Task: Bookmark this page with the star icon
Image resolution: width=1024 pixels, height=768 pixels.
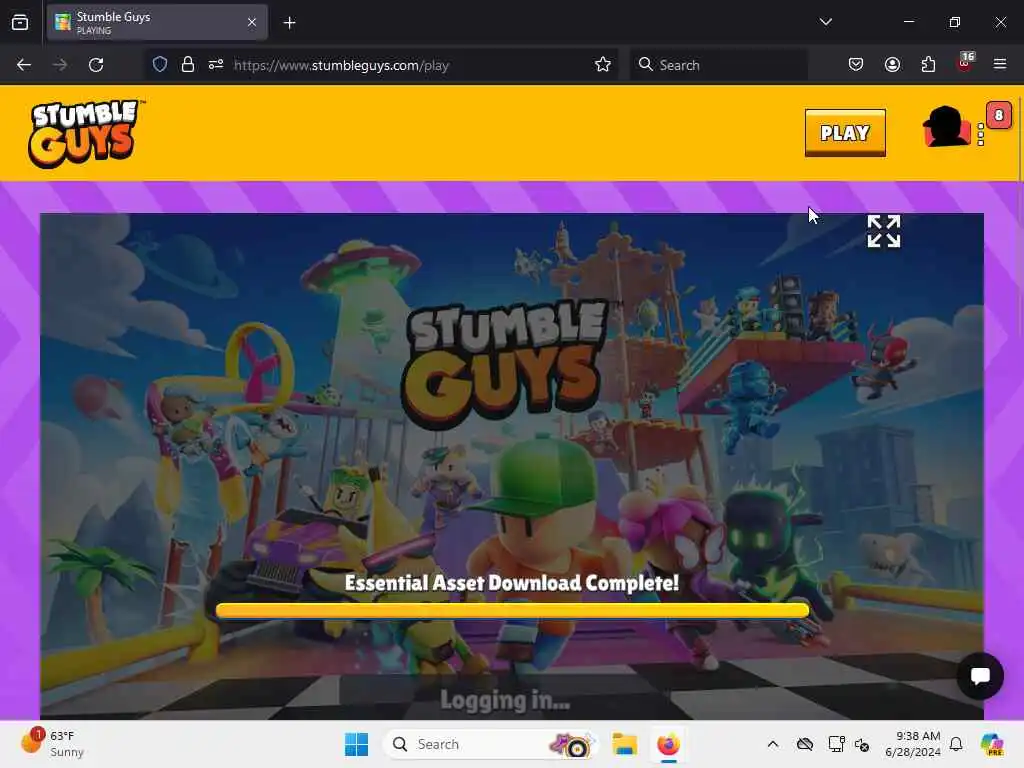Action: click(603, 65)
